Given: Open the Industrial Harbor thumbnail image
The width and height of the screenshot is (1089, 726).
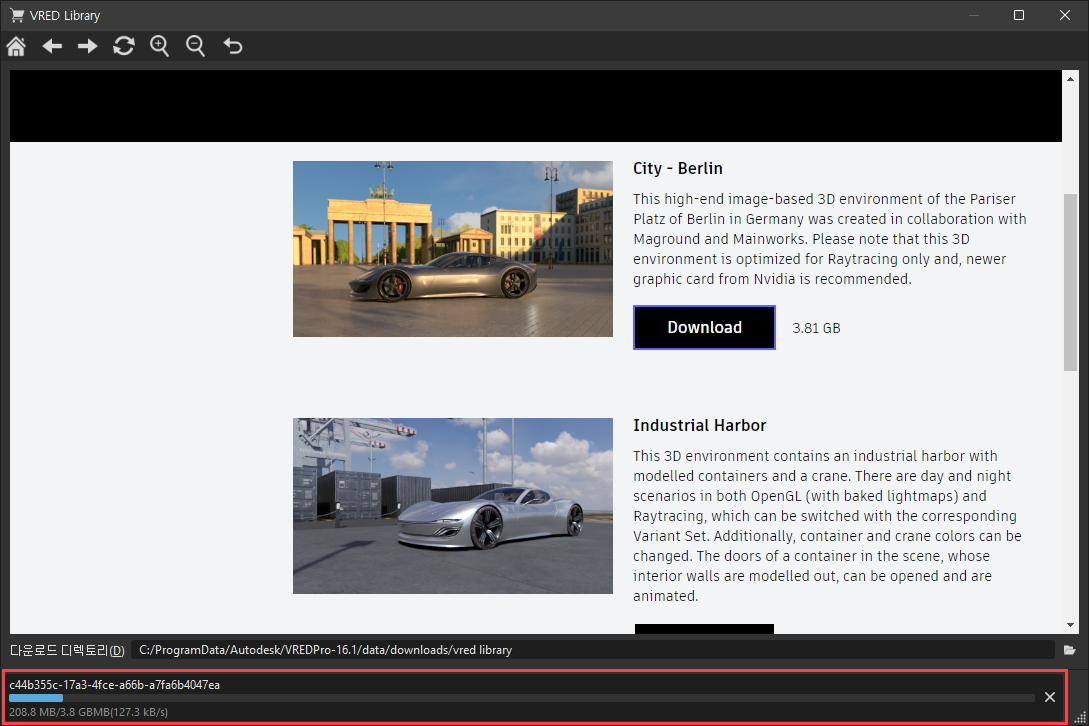Looking at the screenshot, I should tap(453, 506).
